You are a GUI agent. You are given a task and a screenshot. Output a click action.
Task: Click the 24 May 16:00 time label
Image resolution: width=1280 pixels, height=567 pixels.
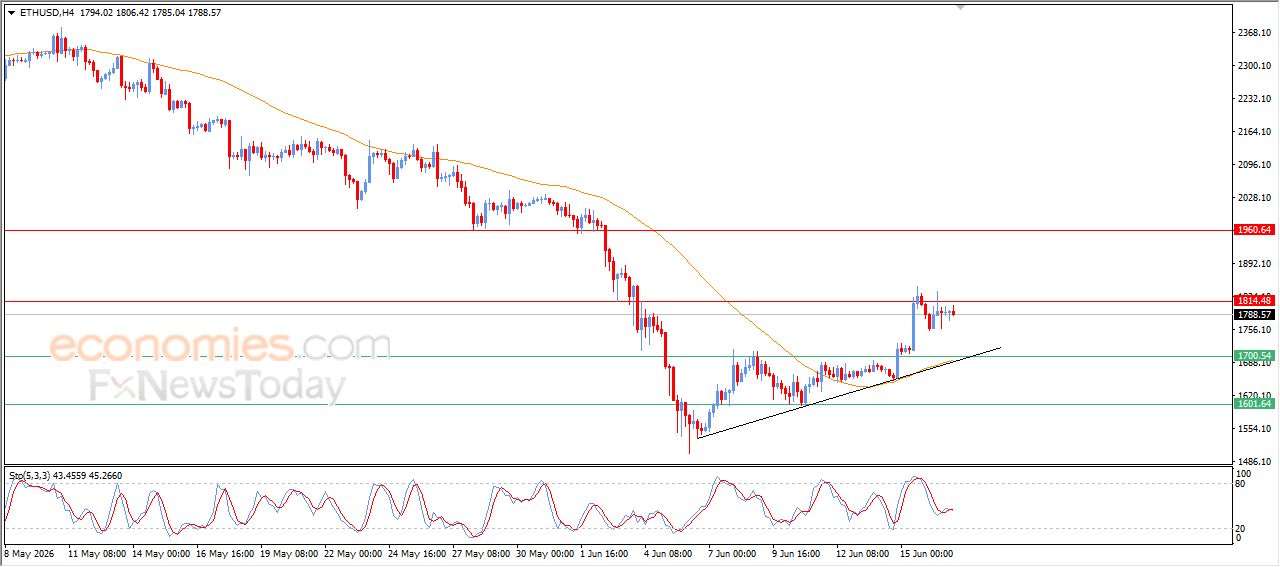coord(418,553)
